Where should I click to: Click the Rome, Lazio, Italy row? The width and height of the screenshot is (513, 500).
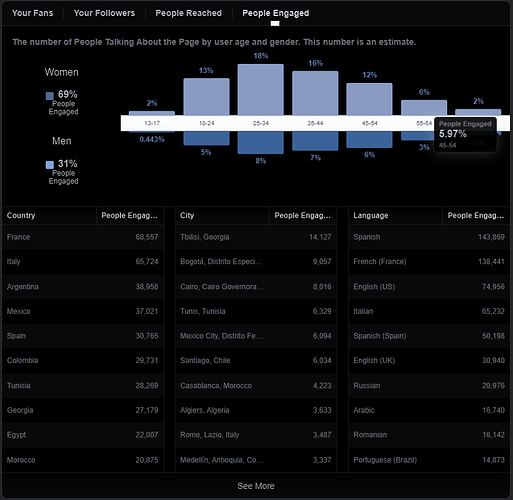tap(256, 435)
